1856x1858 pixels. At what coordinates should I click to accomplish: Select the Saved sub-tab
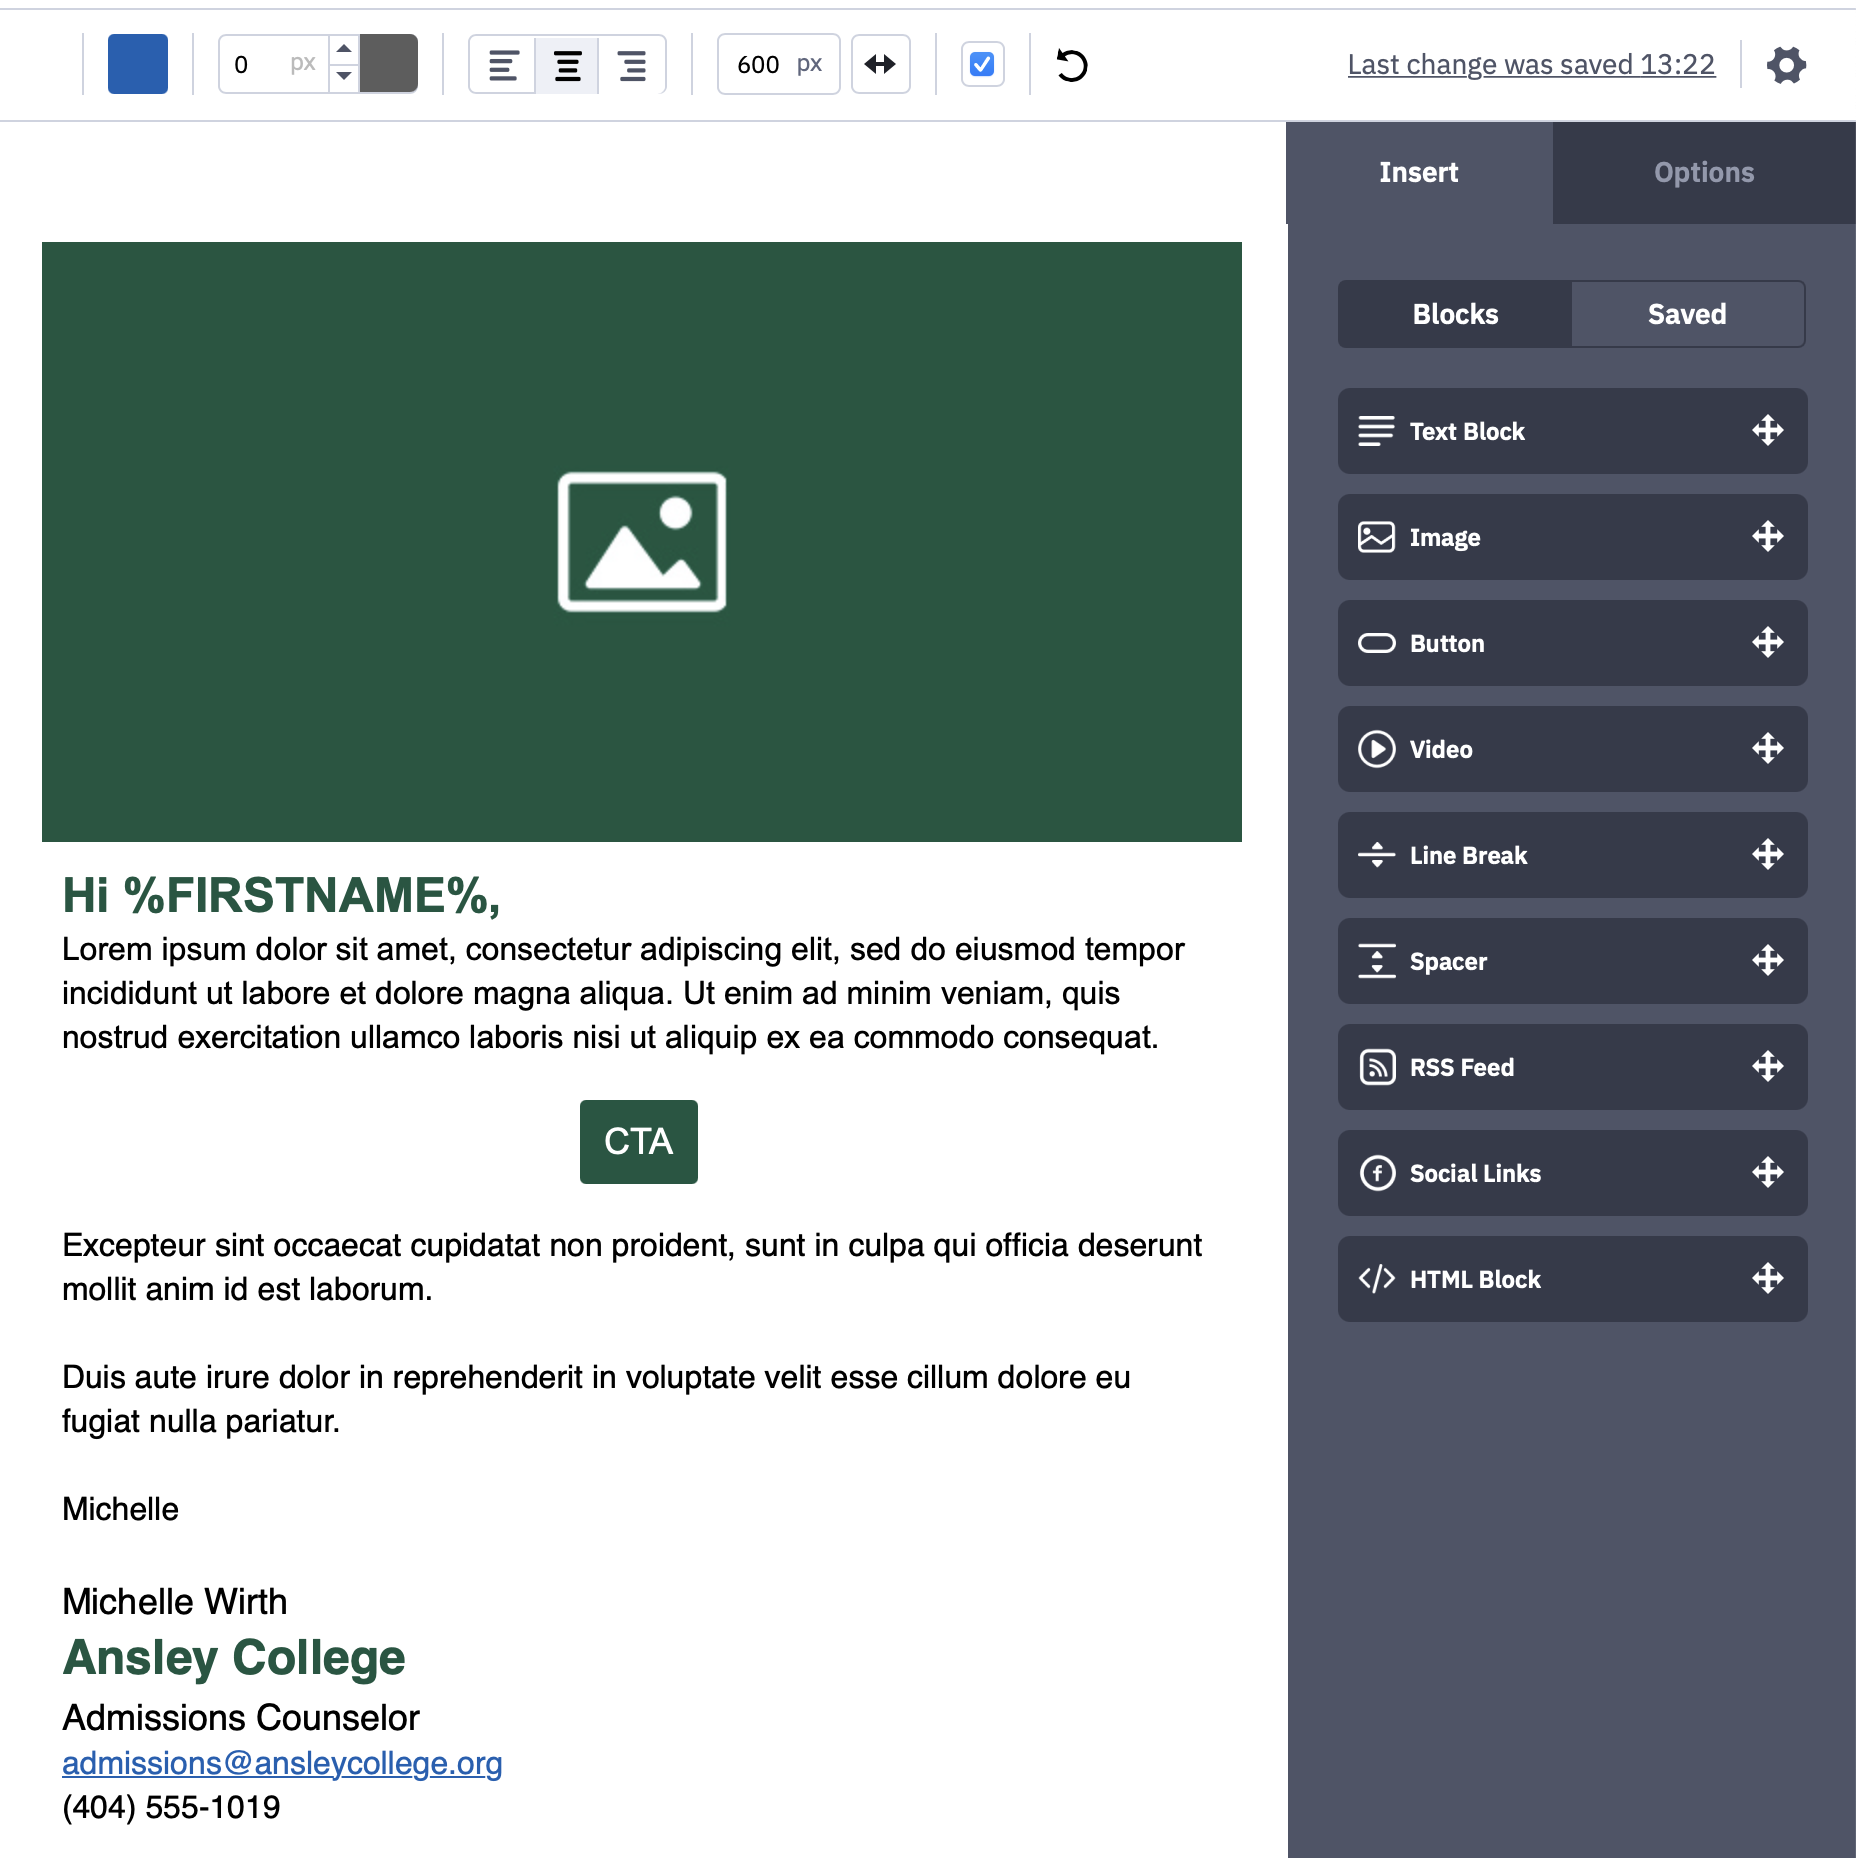tap(1688, 314)
